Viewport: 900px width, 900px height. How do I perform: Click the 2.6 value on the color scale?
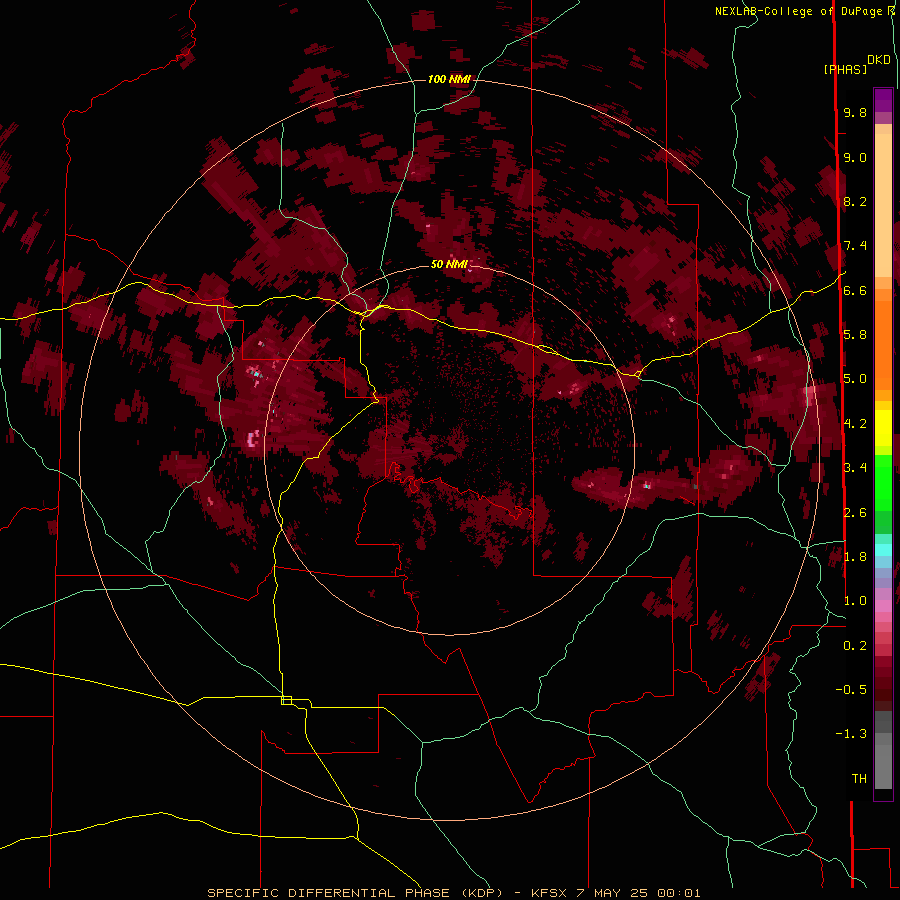(855, 512)
